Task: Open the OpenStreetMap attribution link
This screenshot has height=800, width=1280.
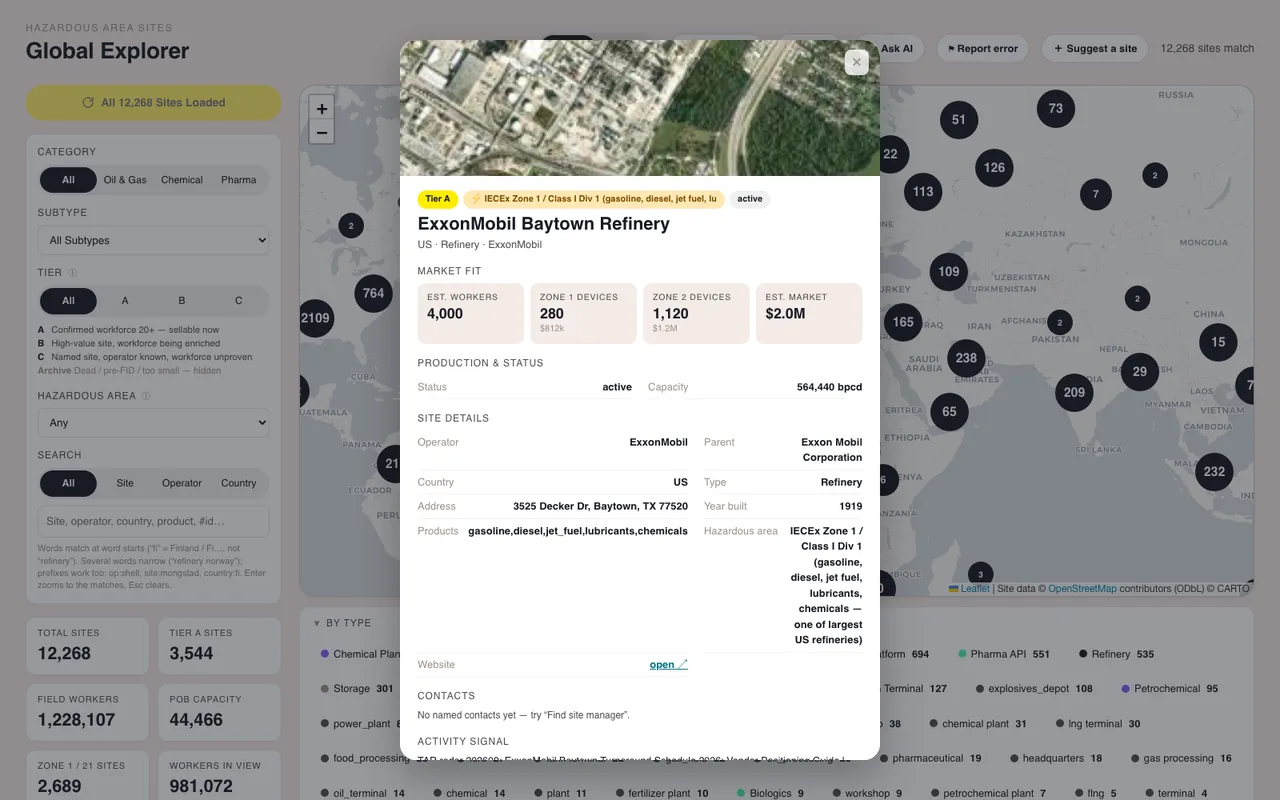Action: [1082, 589]
